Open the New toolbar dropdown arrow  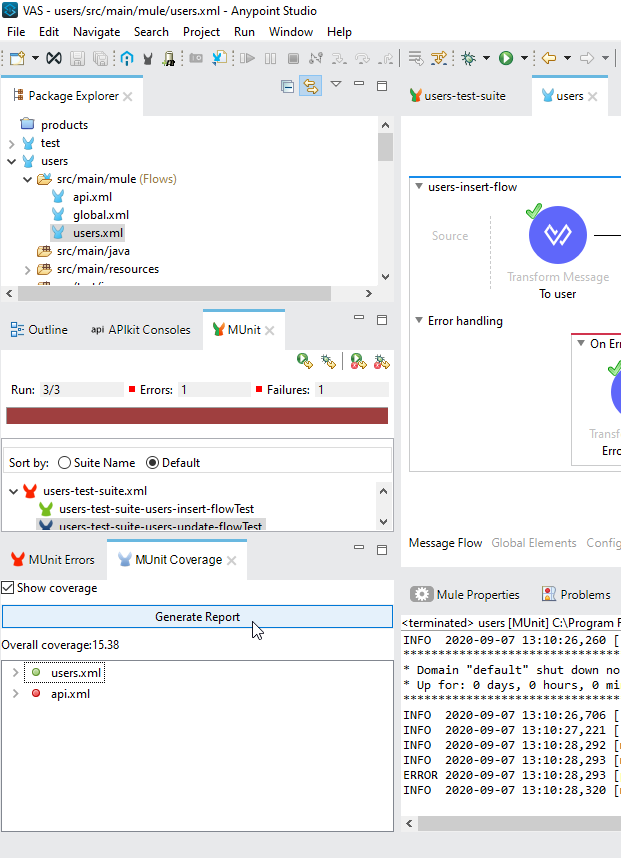[x=35, y=58]
